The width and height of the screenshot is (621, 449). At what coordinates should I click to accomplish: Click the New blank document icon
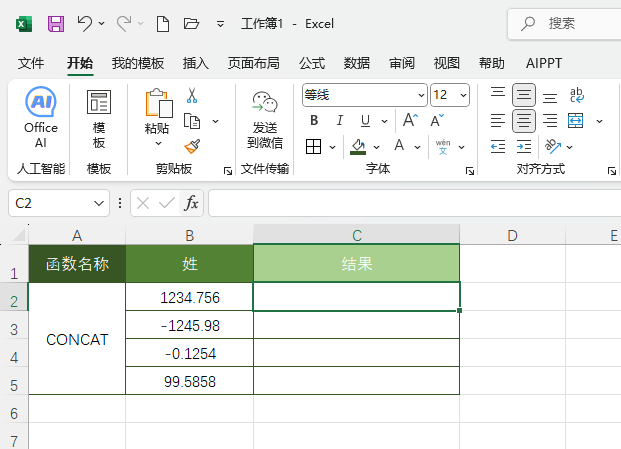coord(163,24)
